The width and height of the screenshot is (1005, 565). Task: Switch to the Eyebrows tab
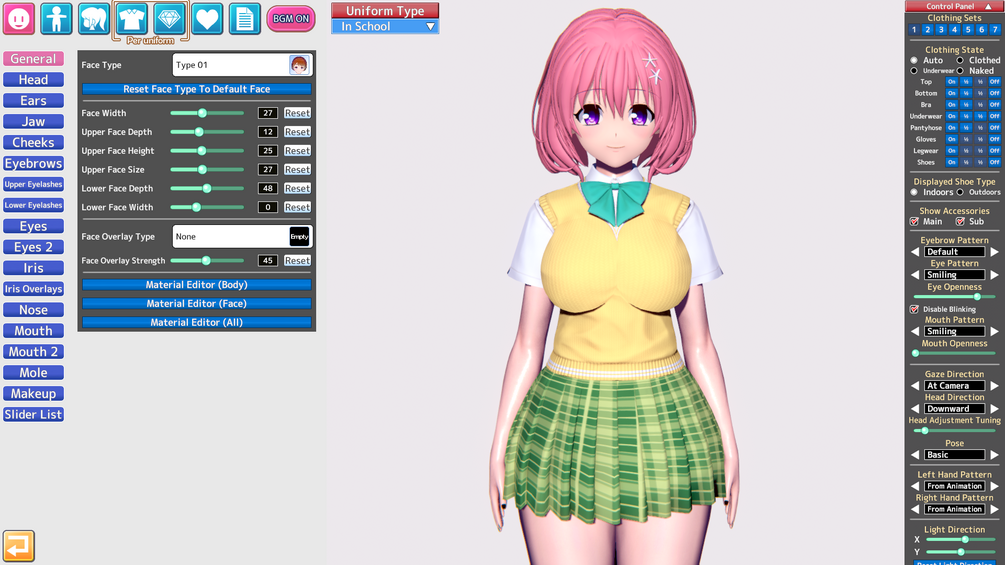[33, 163]
